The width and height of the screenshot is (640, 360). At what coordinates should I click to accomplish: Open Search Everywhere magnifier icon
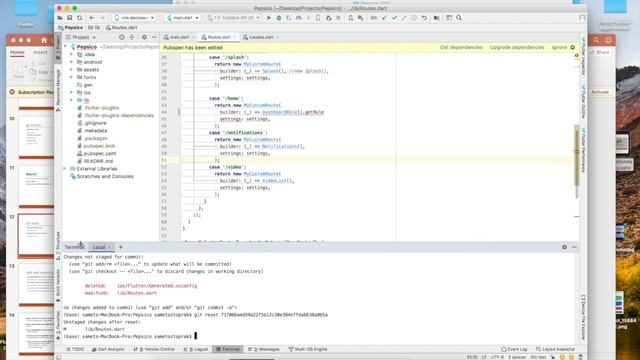pos(459,18)
